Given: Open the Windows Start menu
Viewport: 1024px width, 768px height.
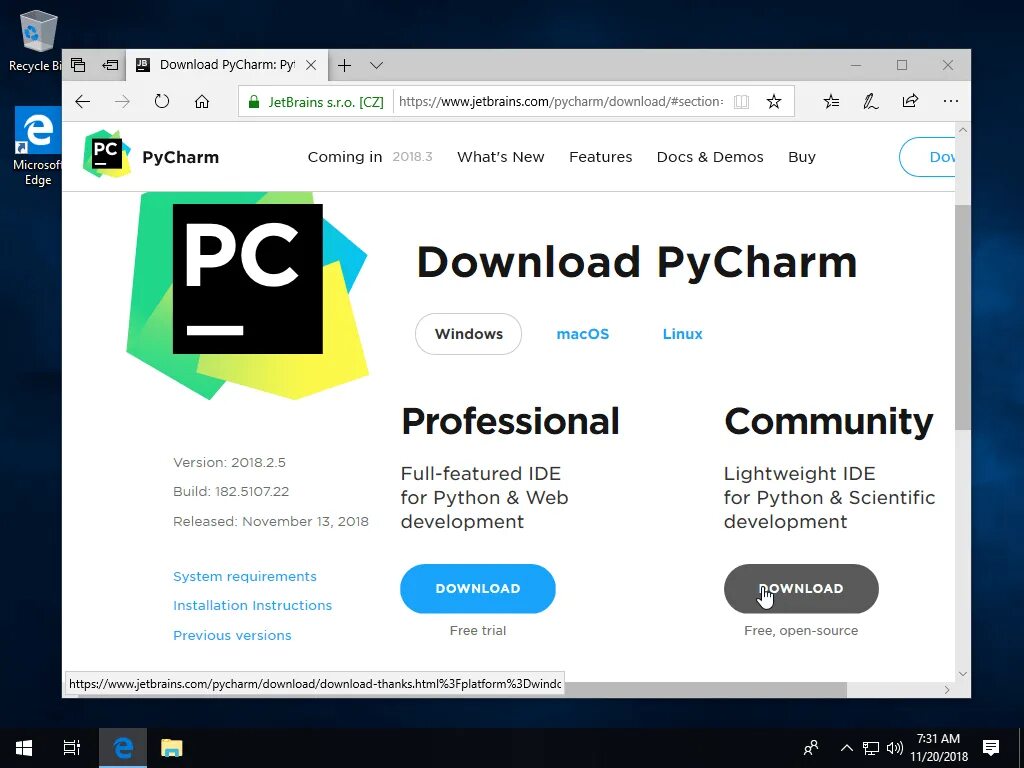Looking at the screenshot, I should pos(24,748).
